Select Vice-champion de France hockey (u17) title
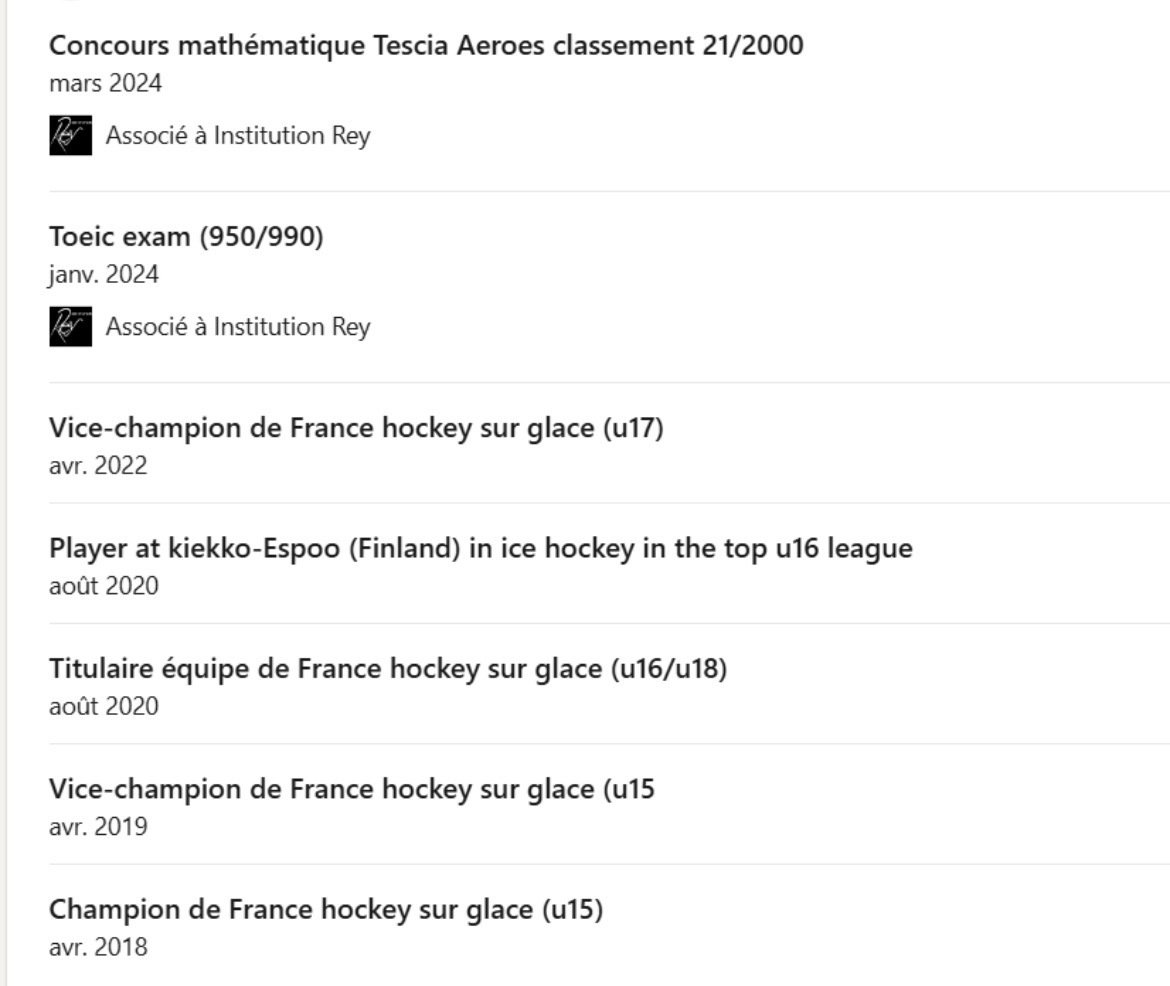This screenshot has width=1170, height=986. [x=356, y=428]
